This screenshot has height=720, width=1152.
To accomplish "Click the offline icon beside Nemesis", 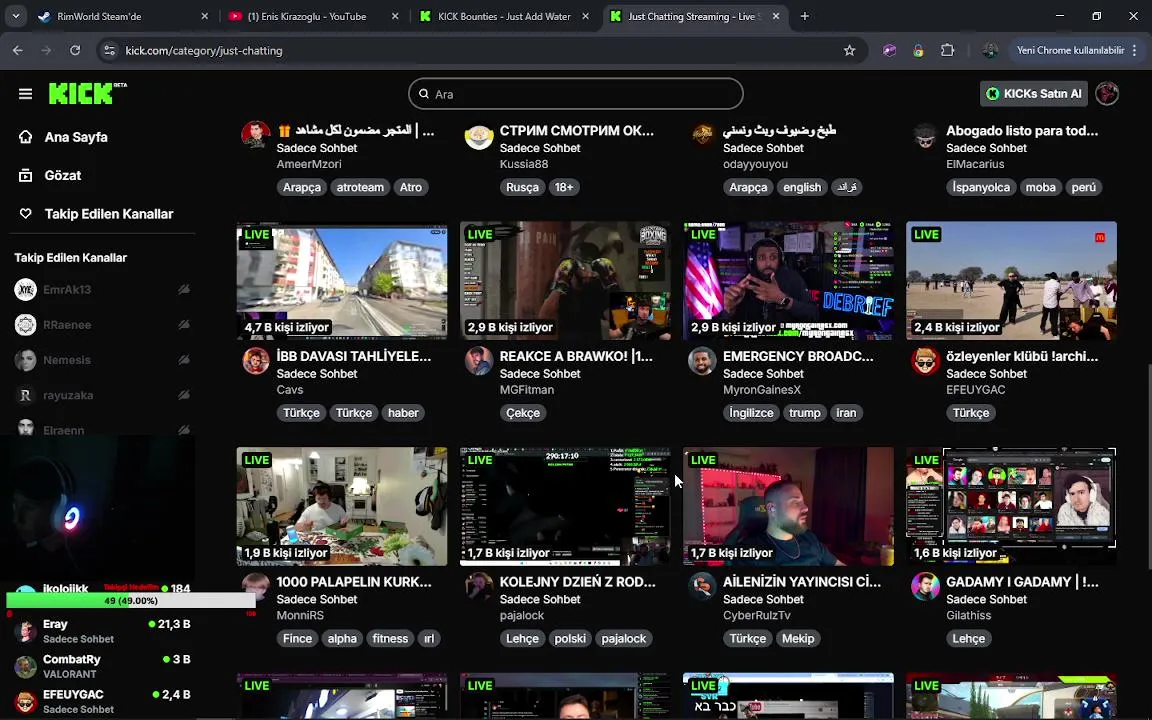I will pyautogui.click(x=184, y=360).
